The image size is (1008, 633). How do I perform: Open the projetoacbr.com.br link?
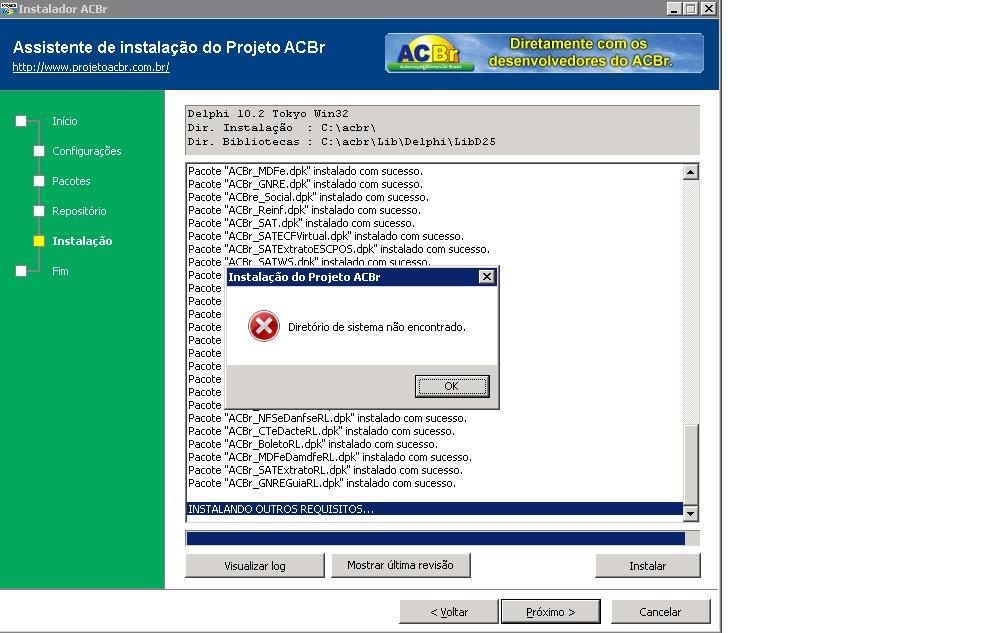[91, 67]
